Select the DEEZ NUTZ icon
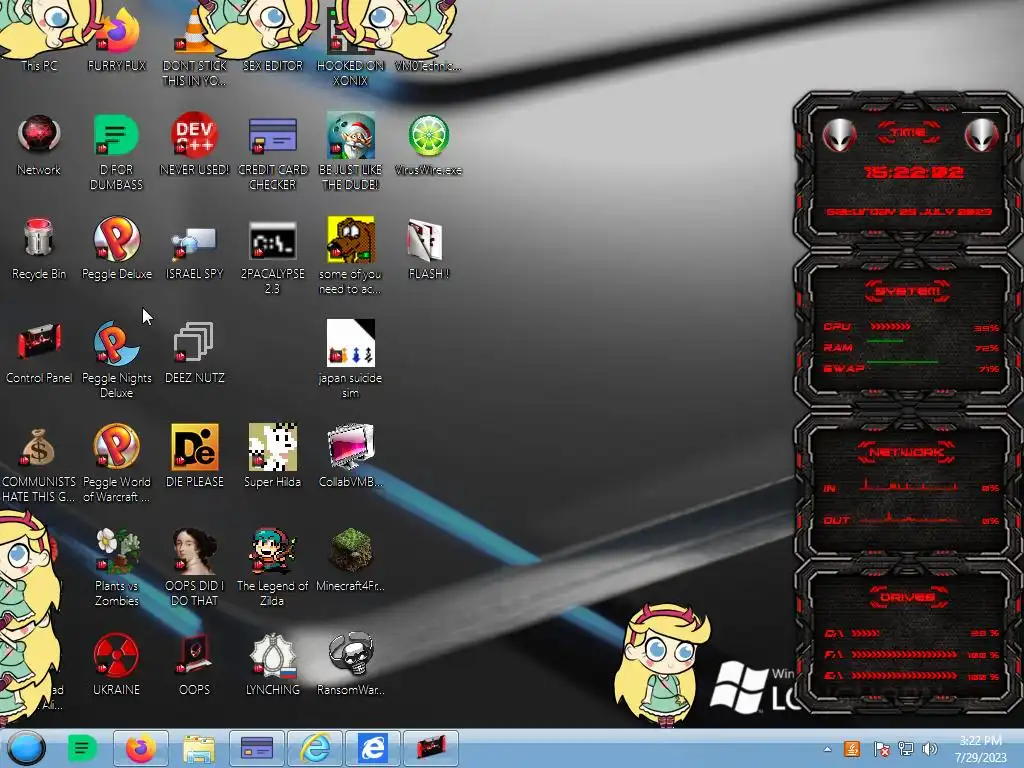This screenshot has height=768, width=1024. (195, 353)
